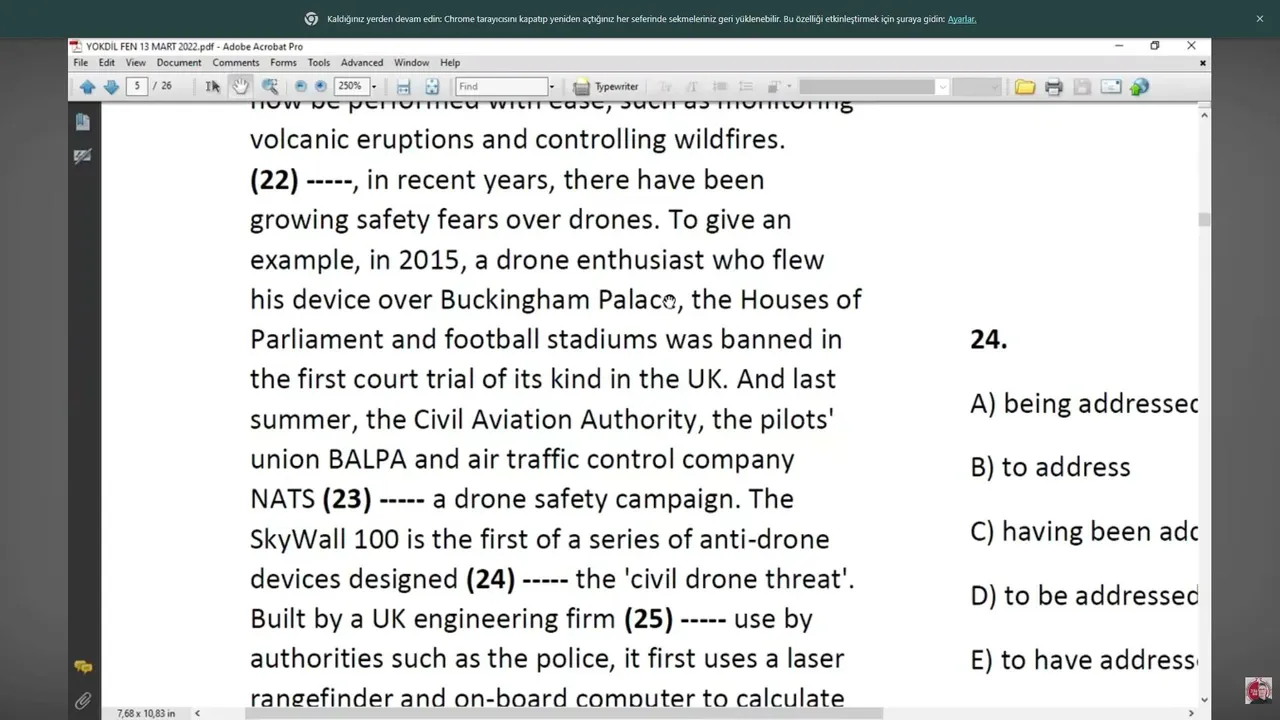Click the vertical scrollbar thumb
Screen dimensions: 1280x720
coord(1204,219)
